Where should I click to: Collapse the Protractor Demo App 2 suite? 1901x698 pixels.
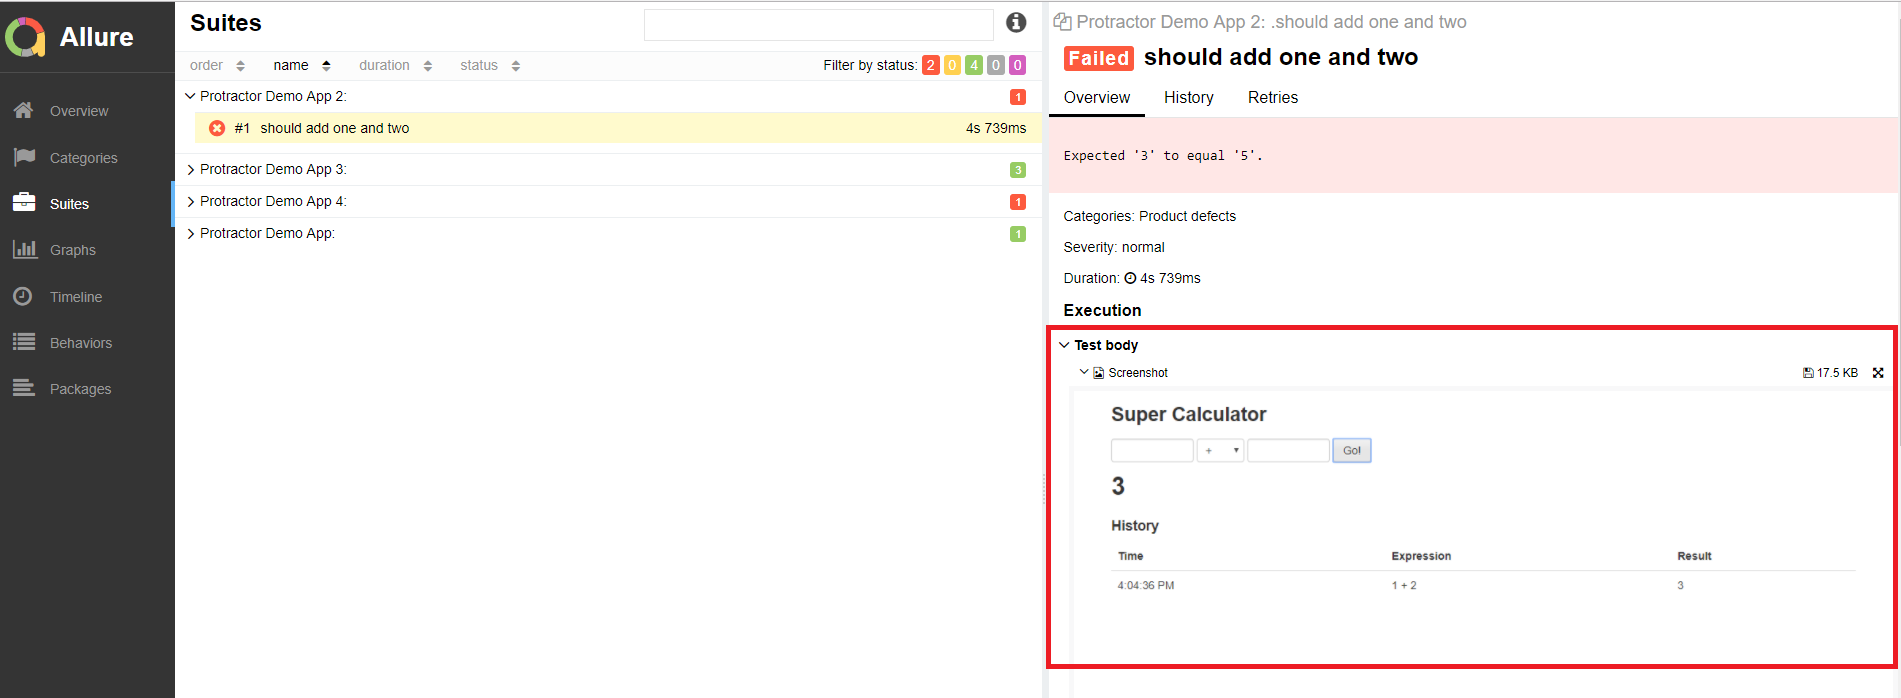(190, 96)
